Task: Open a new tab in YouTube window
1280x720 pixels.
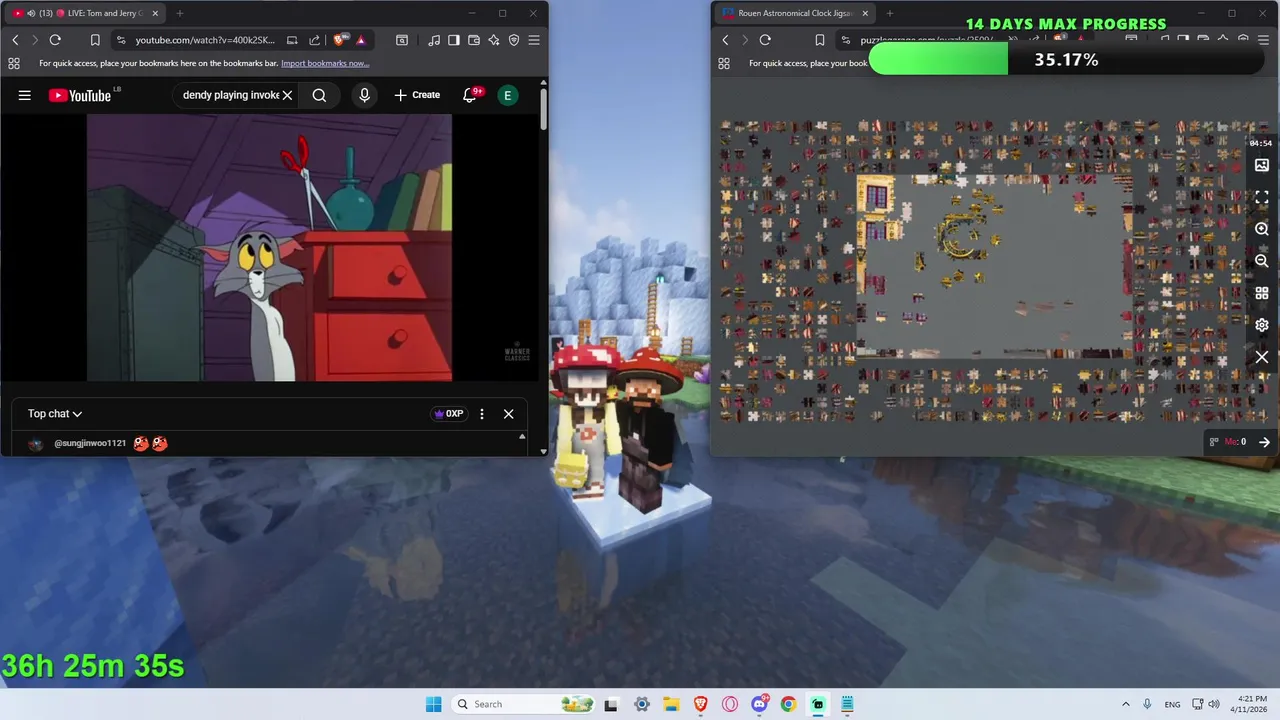Action: (x=180, y=13)
